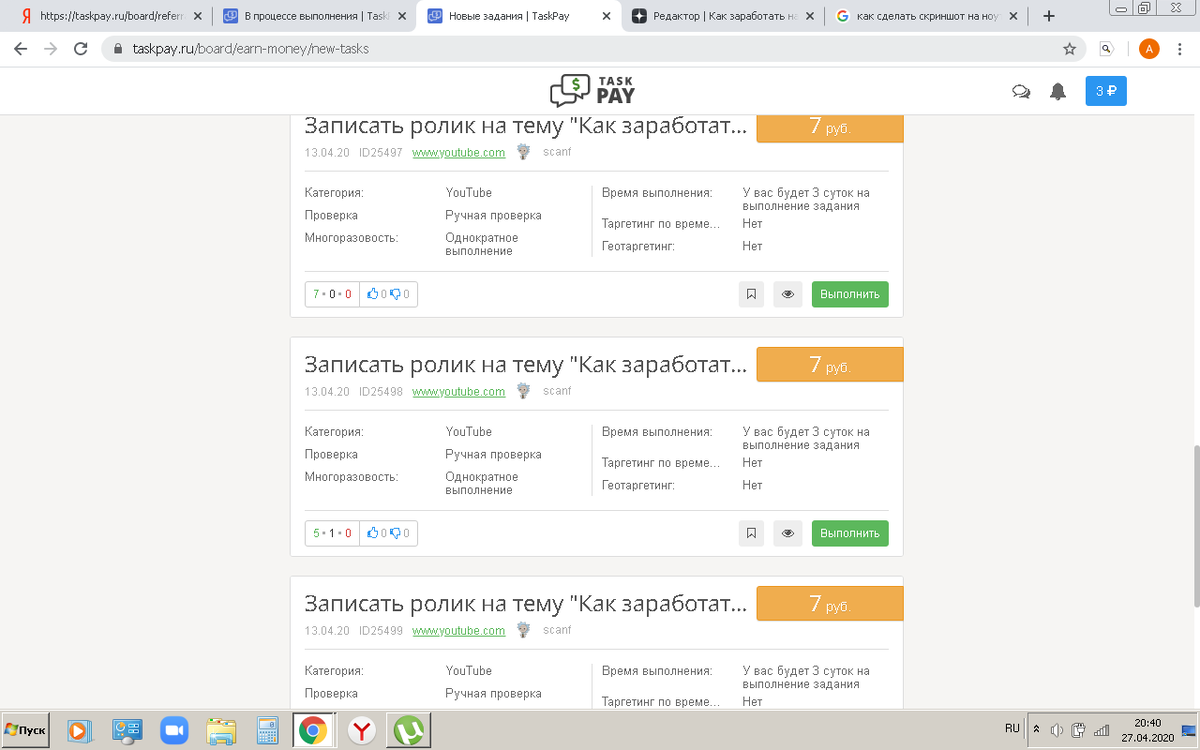Open task title above ID25498
Image resolution: width=1200 pixels, height=750 pixels.
[525, 364]
